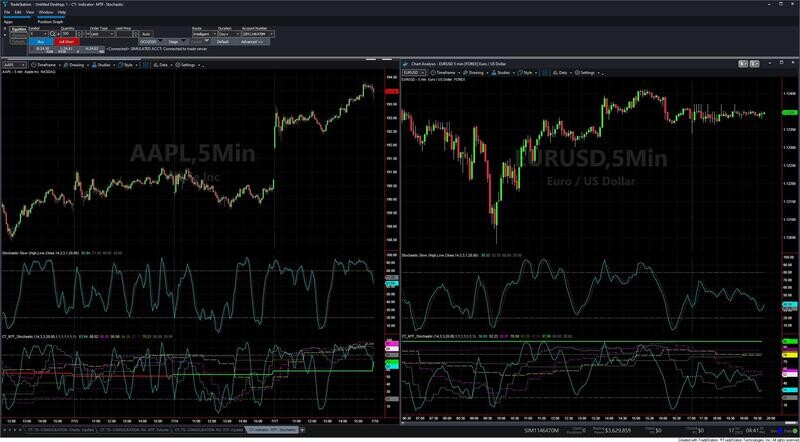Click the blue Buy button

click(41, 41)
